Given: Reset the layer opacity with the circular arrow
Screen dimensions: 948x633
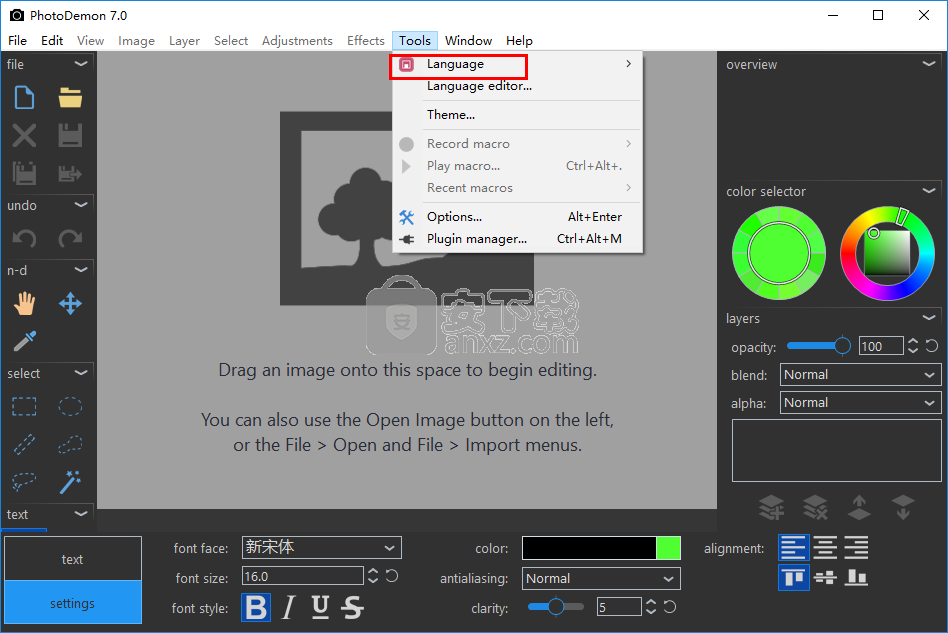Looking at the screenshot, I should [932, 346].
